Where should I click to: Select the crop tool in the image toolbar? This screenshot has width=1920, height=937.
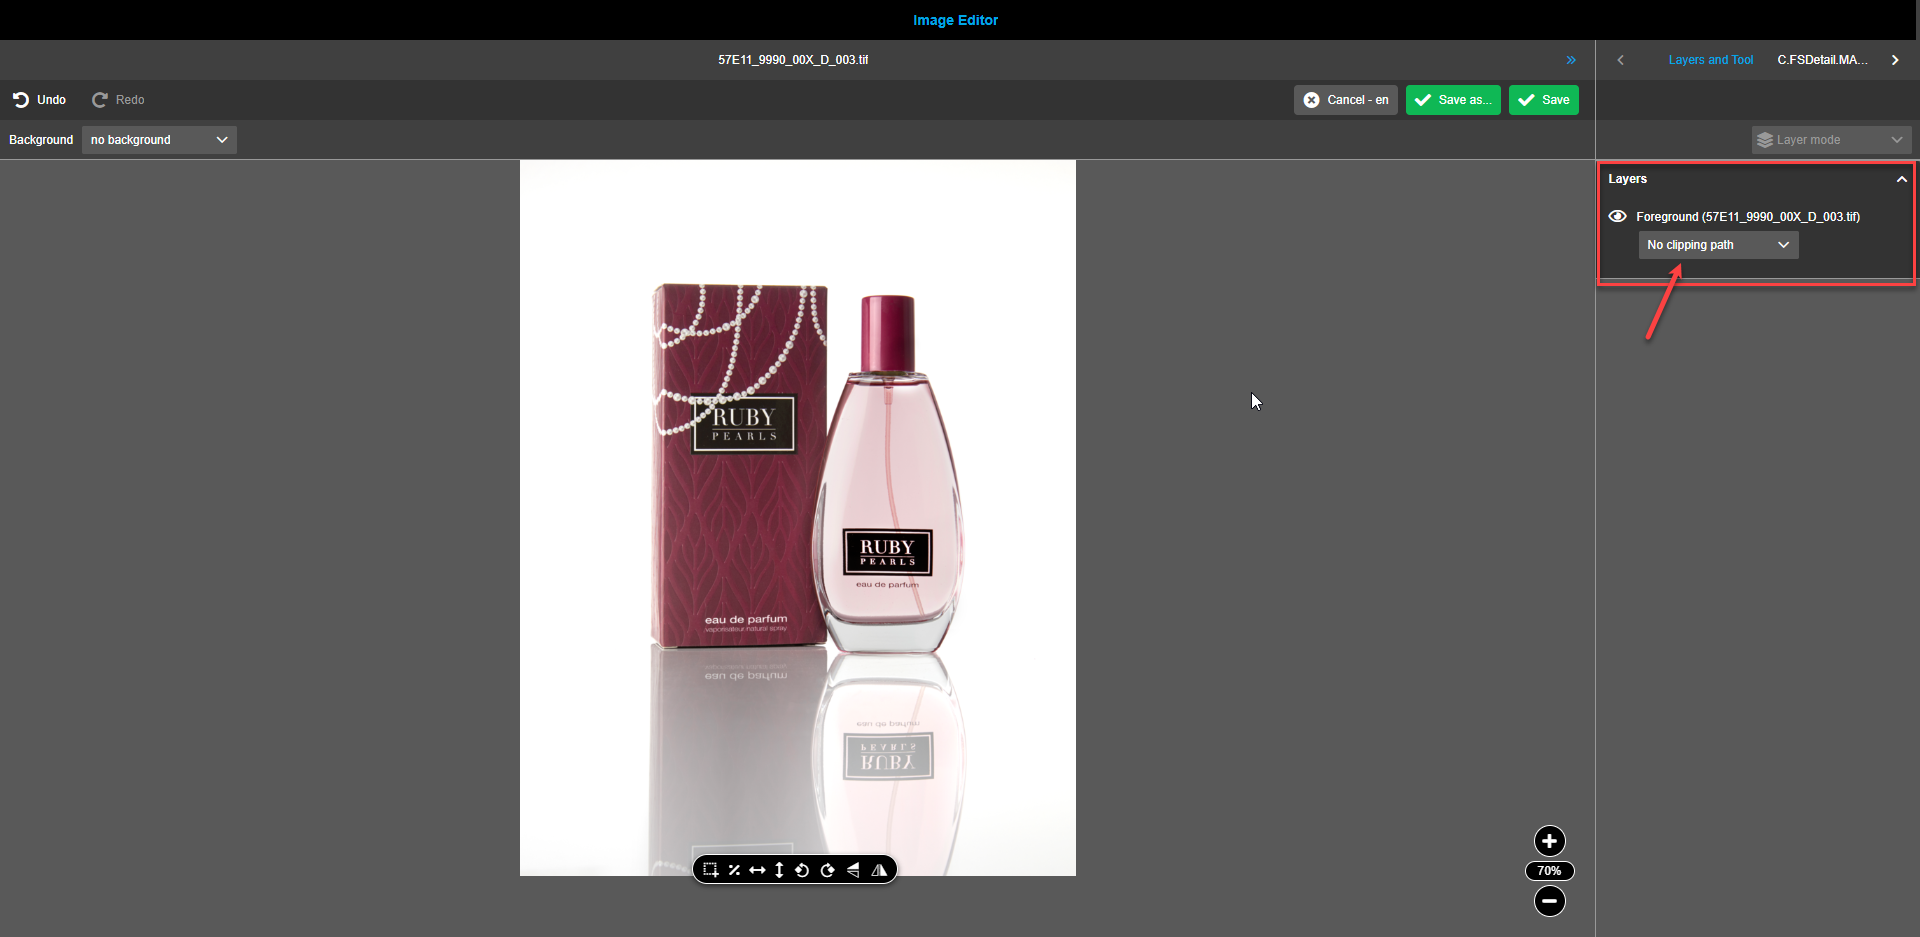click(711, 869)
